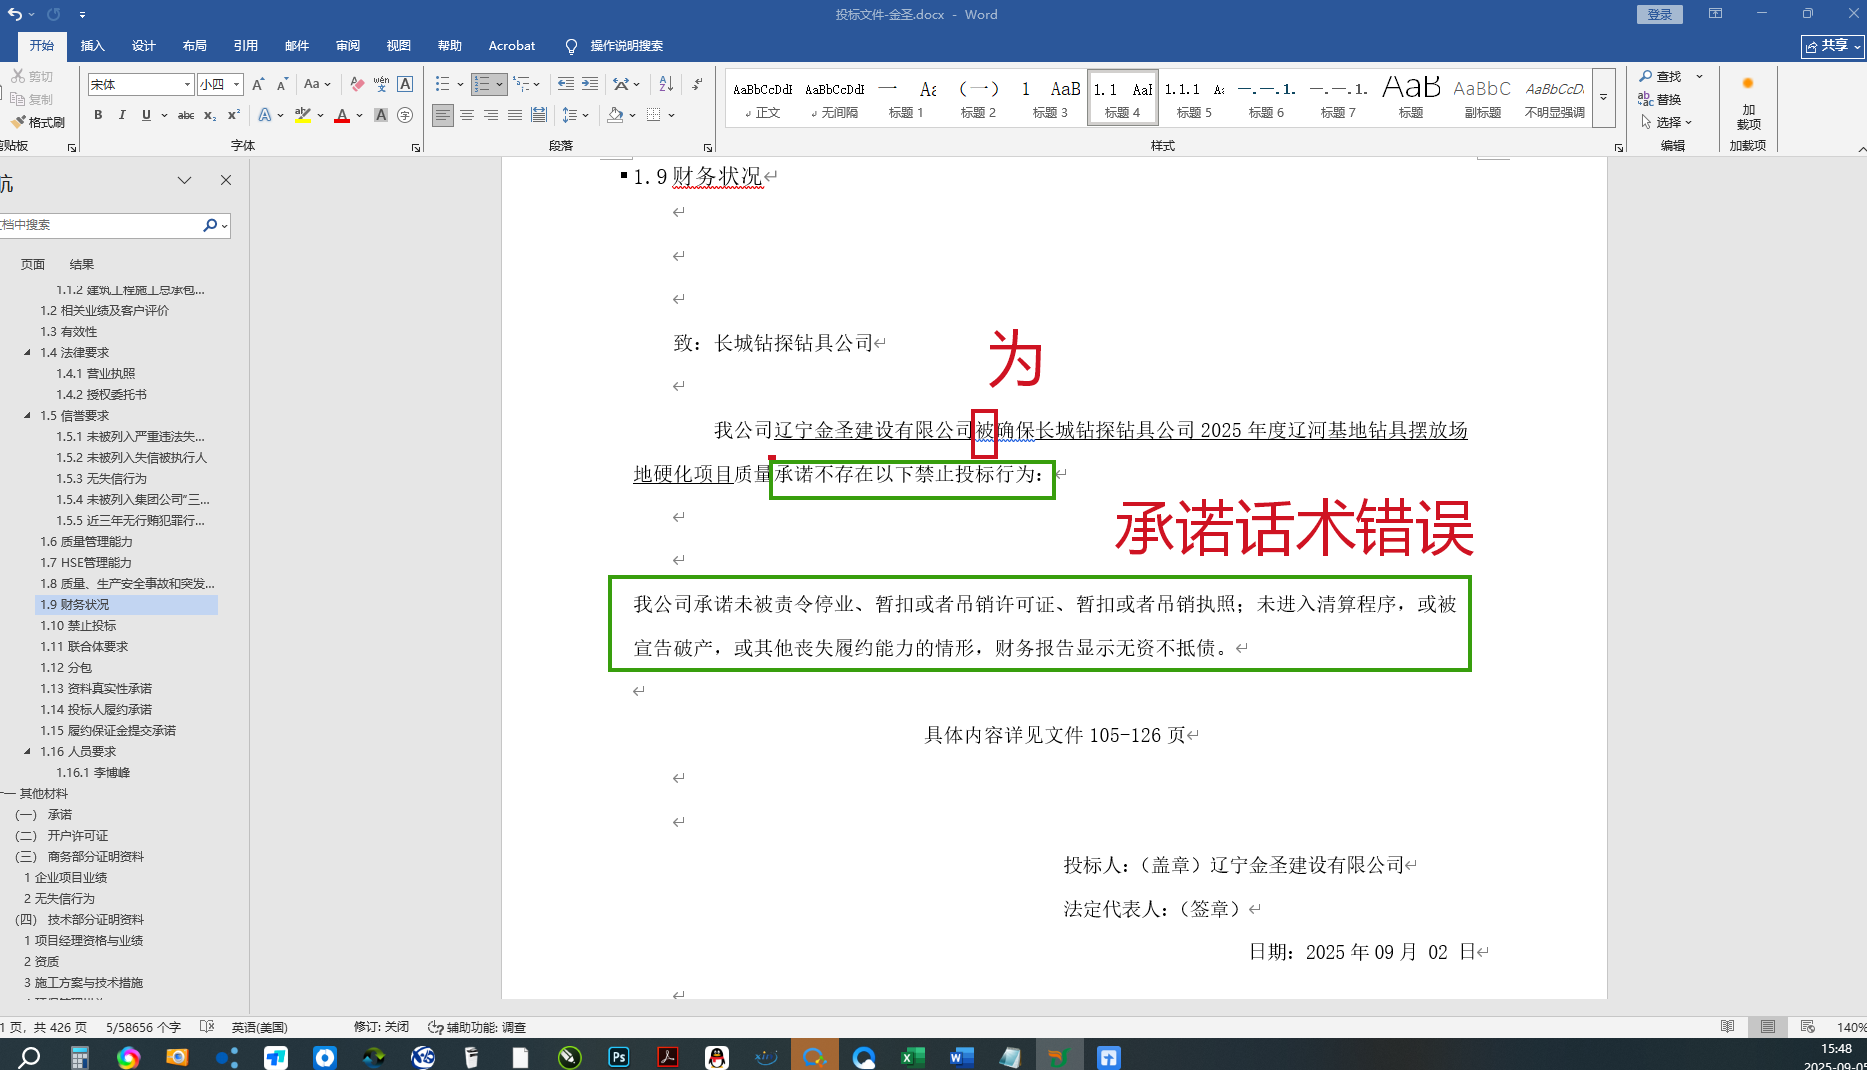Open the navigation pane search magnifier
This screenshot has width=1867, height=1070.
point(210,225)
